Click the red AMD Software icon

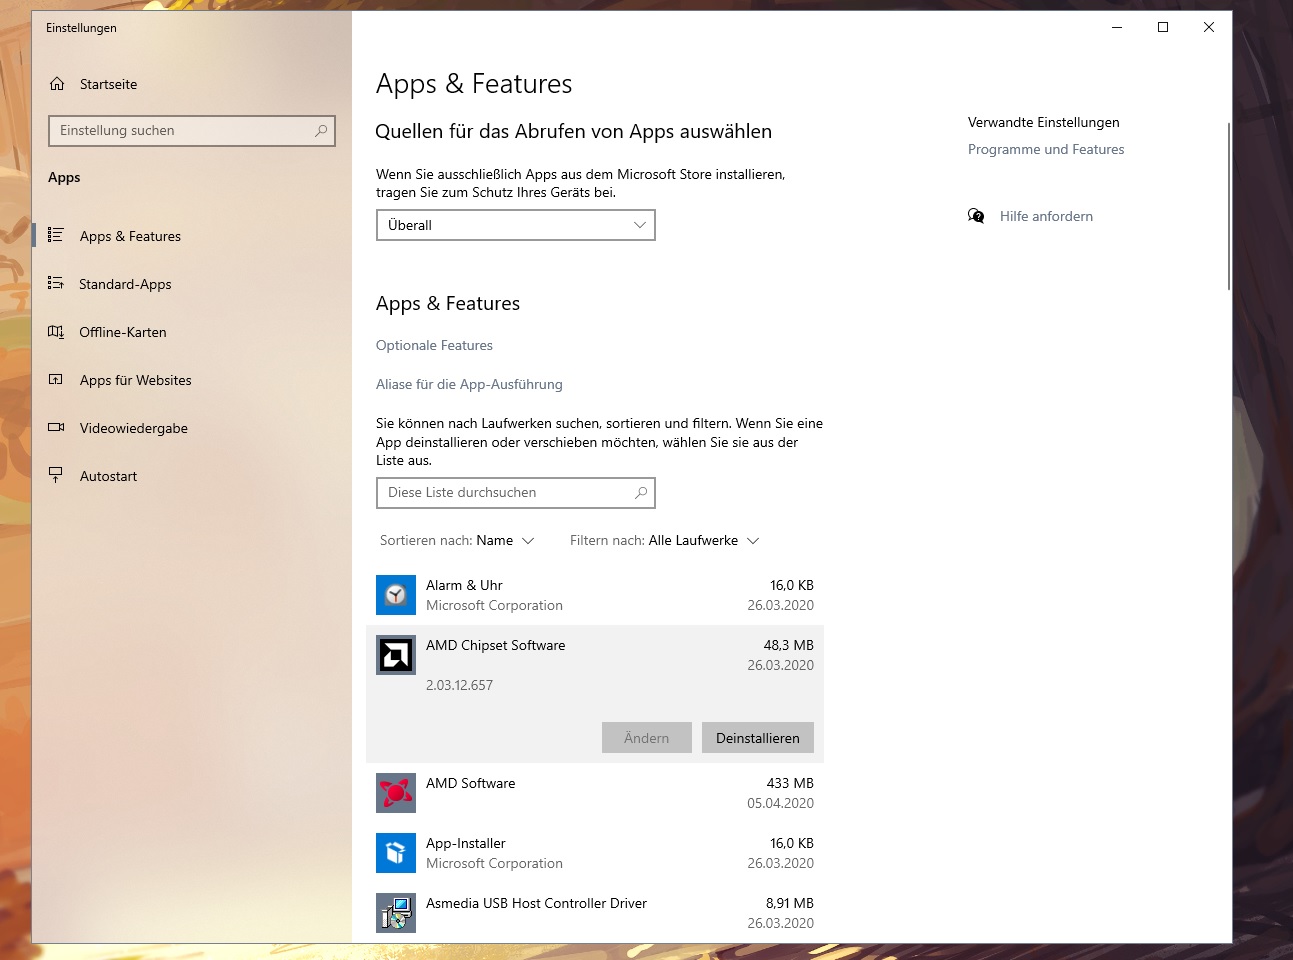pyautogui.click(x=396, y=793)
